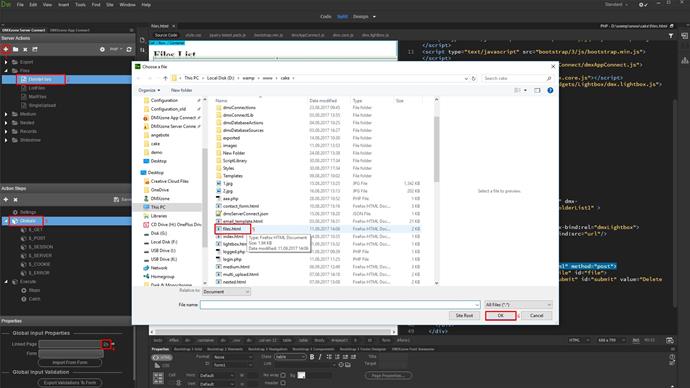This screenshot has height=388, width=690.
Task: Open the help icon in file dialog
Action: click(x=550, y=90)
